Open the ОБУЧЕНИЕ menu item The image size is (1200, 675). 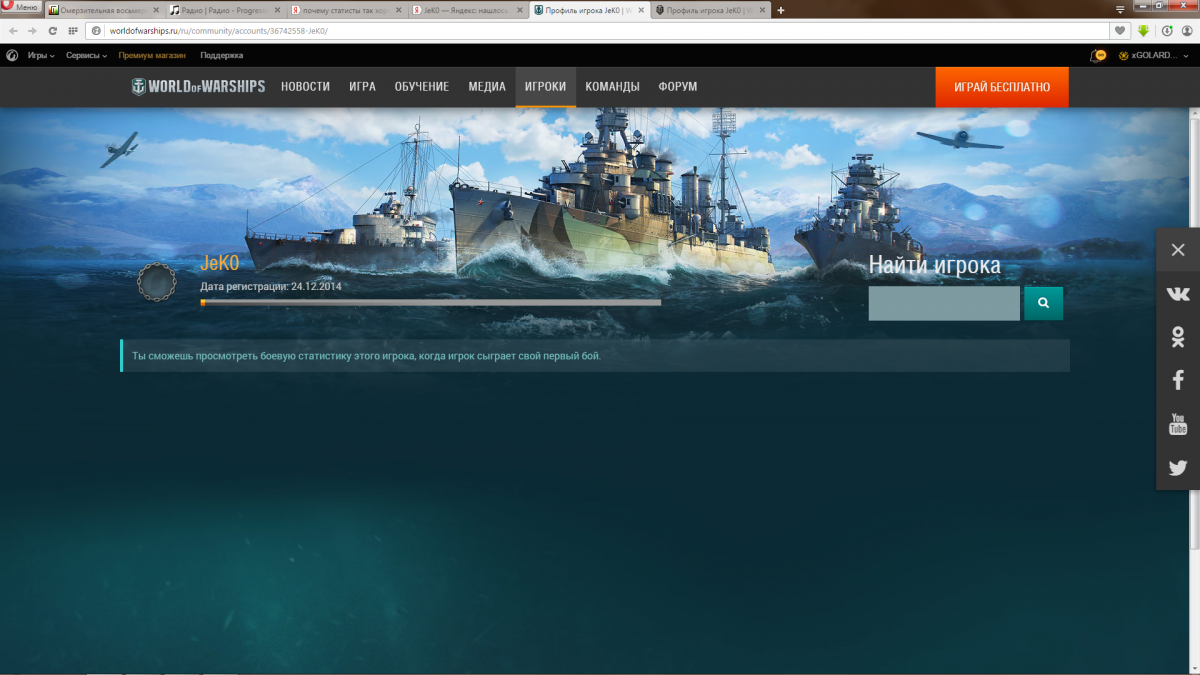pyautogui.click(x=421, y=87)
